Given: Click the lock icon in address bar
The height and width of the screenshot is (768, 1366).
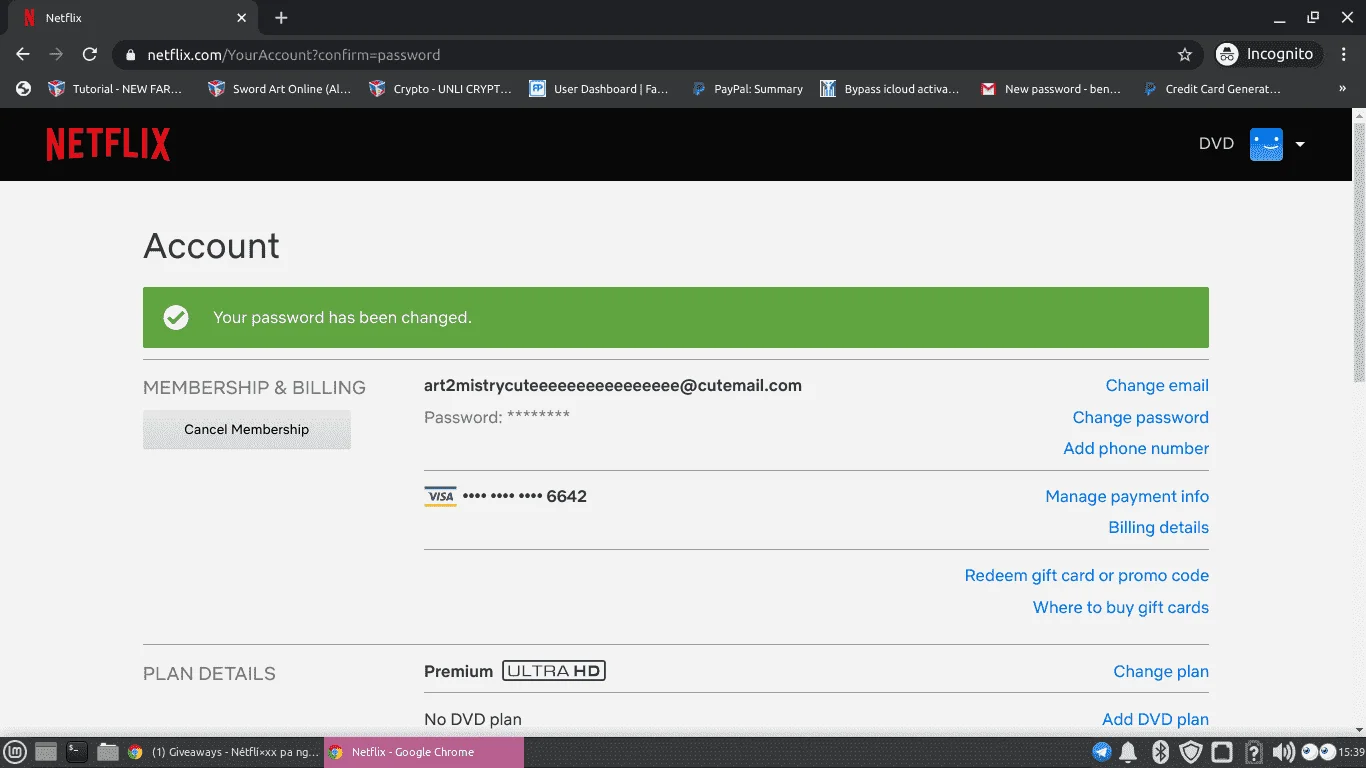Looking at the screenshot, I should coord(130,55).
